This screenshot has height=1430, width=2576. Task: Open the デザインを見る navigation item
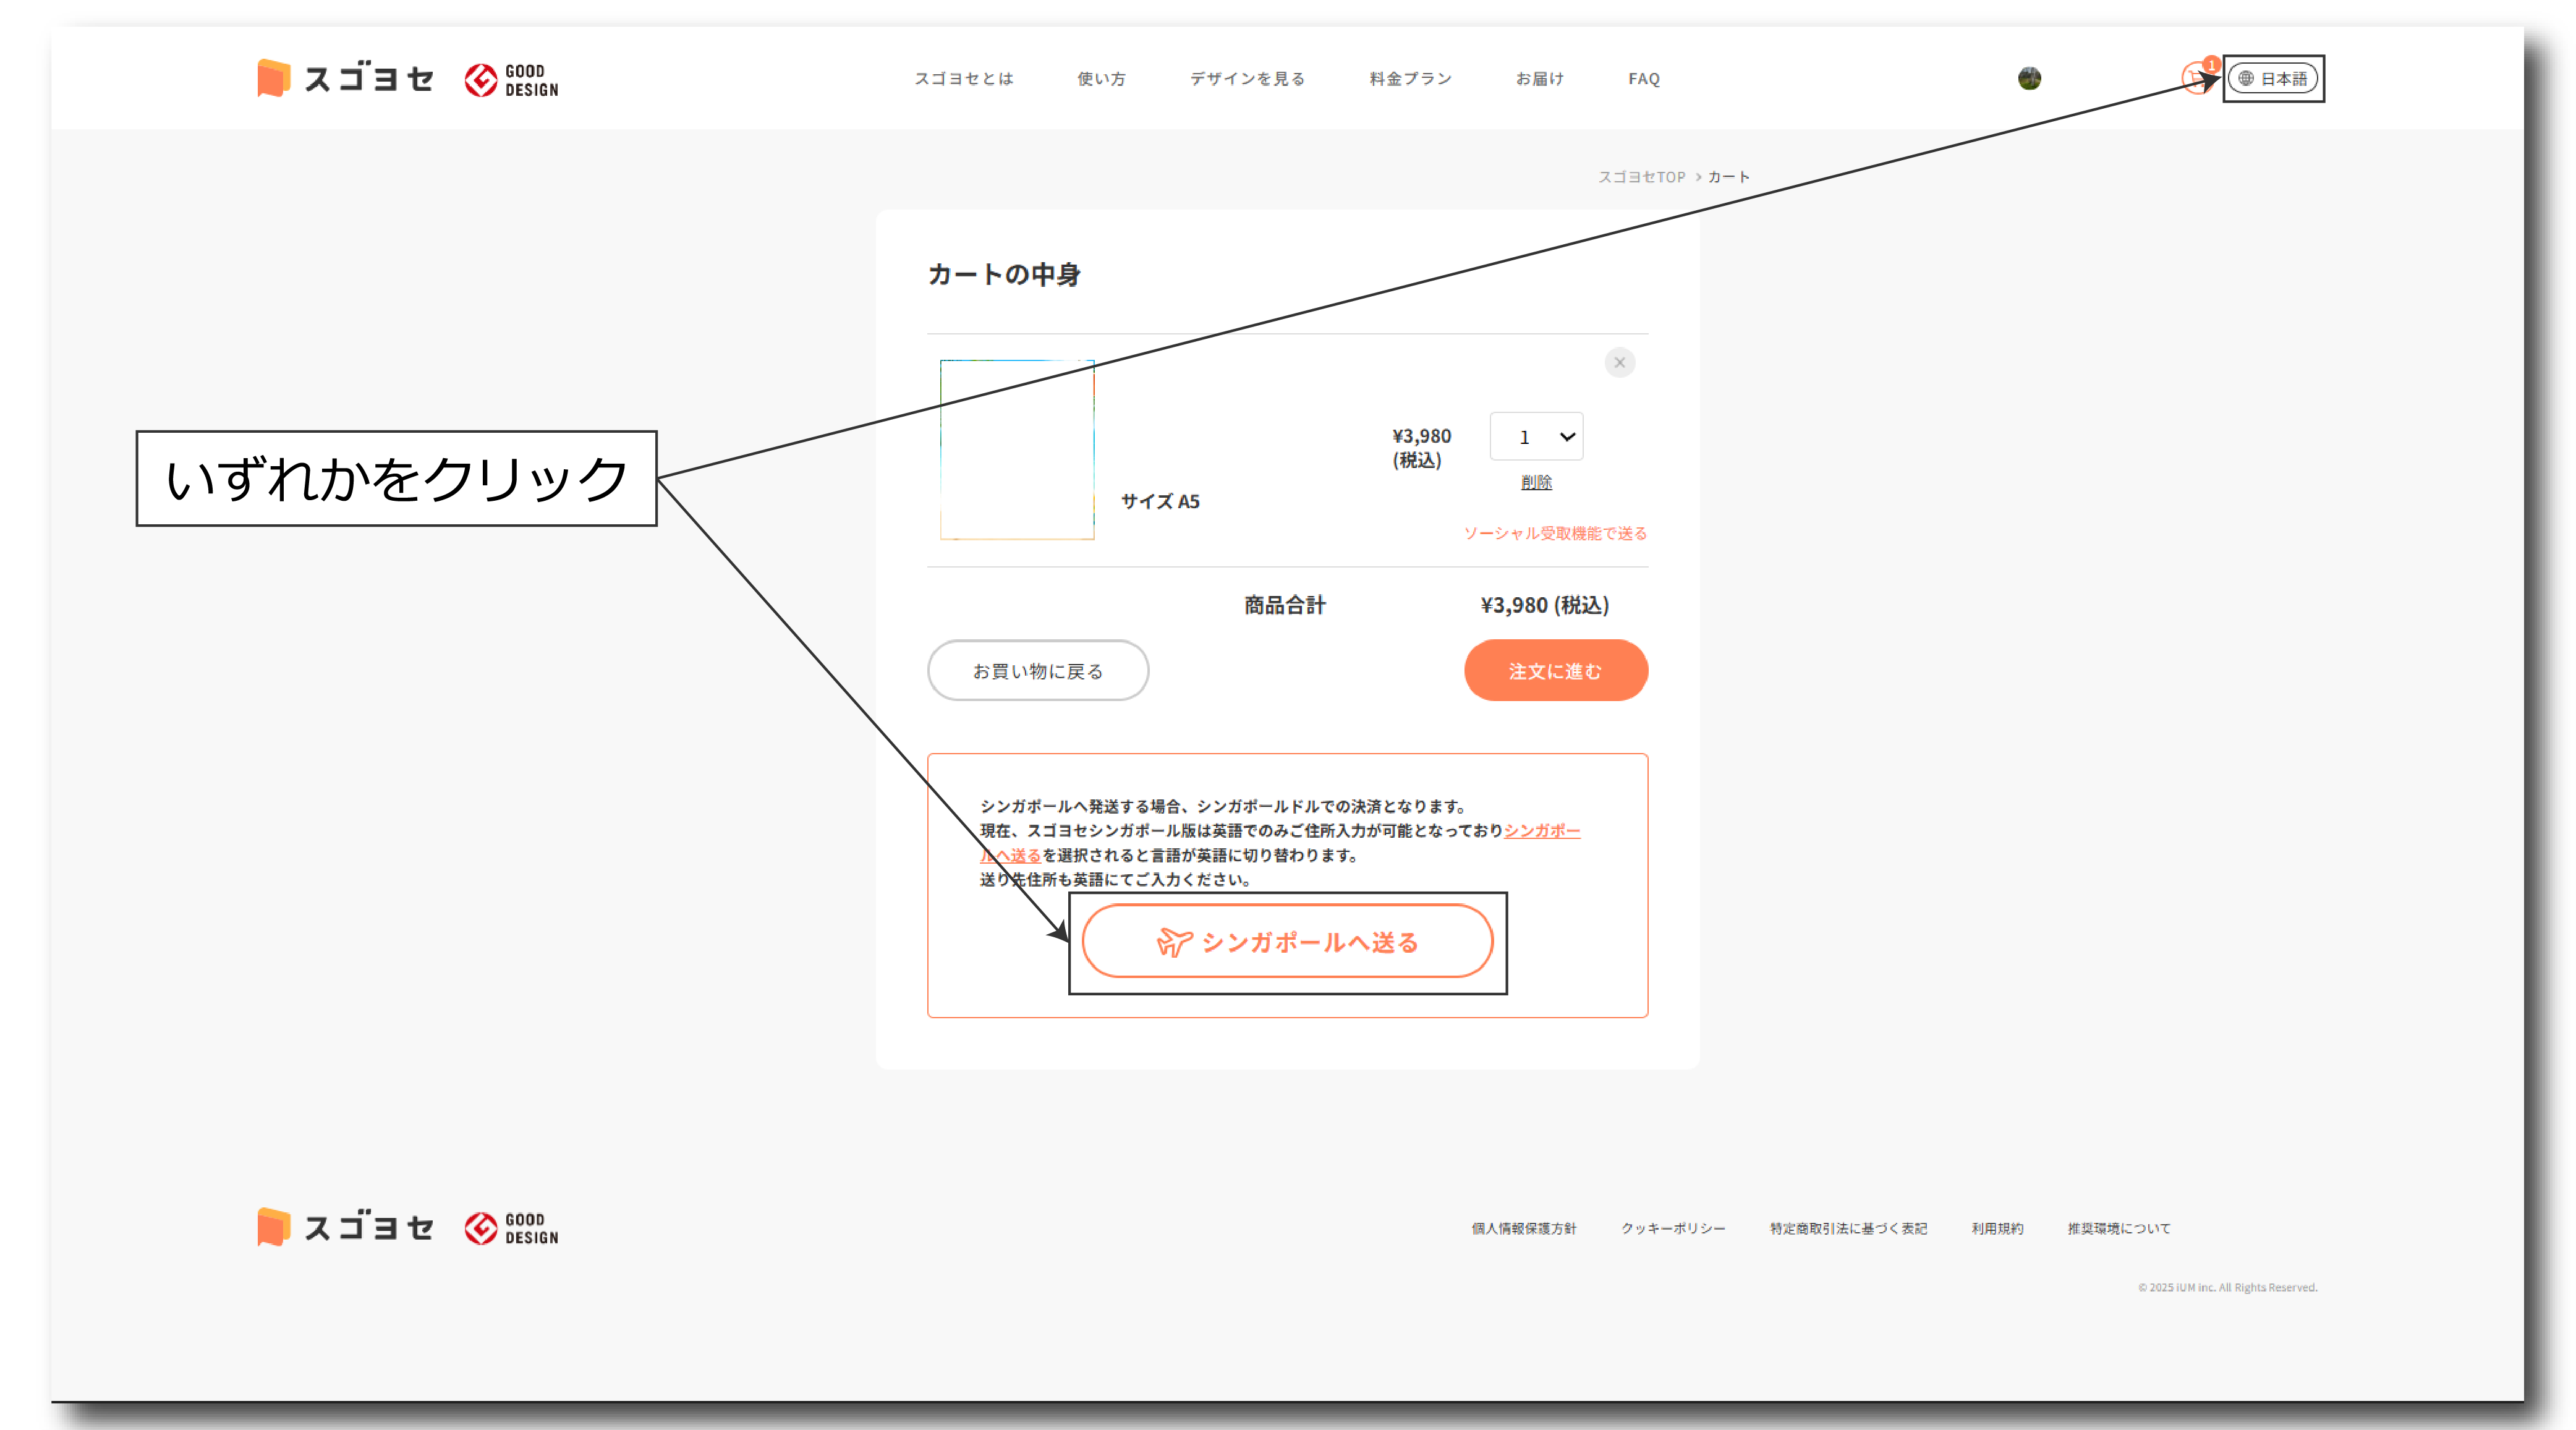point(1247,78)
